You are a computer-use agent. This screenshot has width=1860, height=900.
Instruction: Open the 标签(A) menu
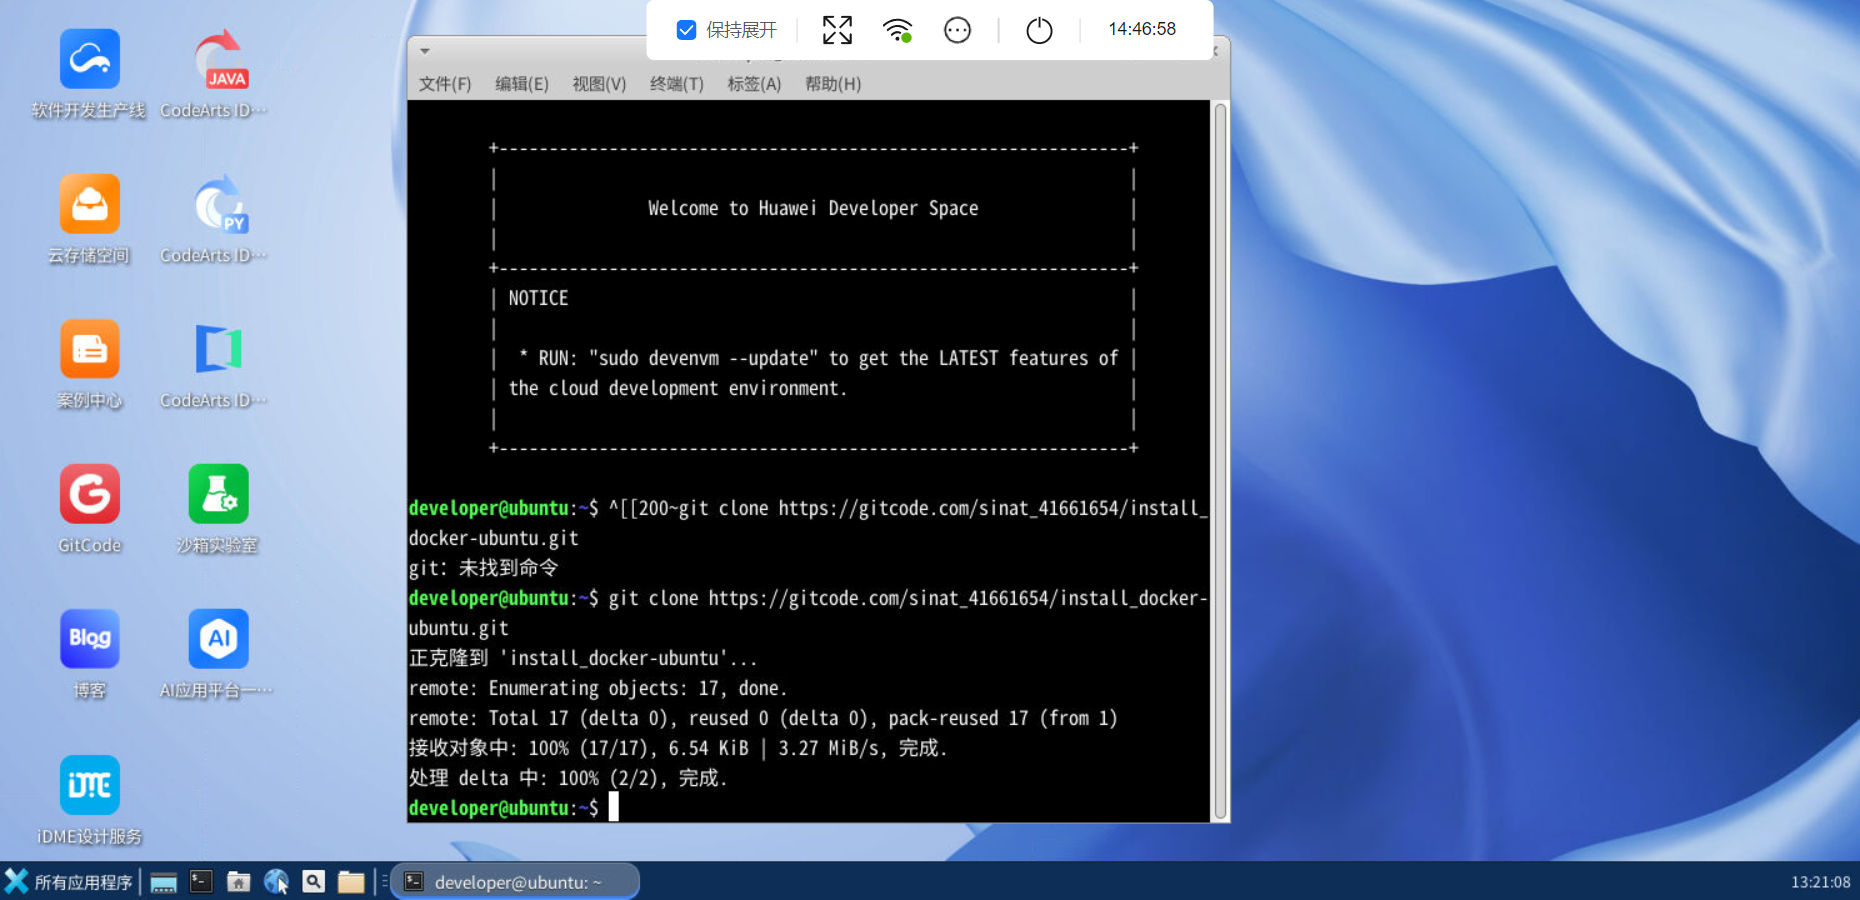(754, 84)
